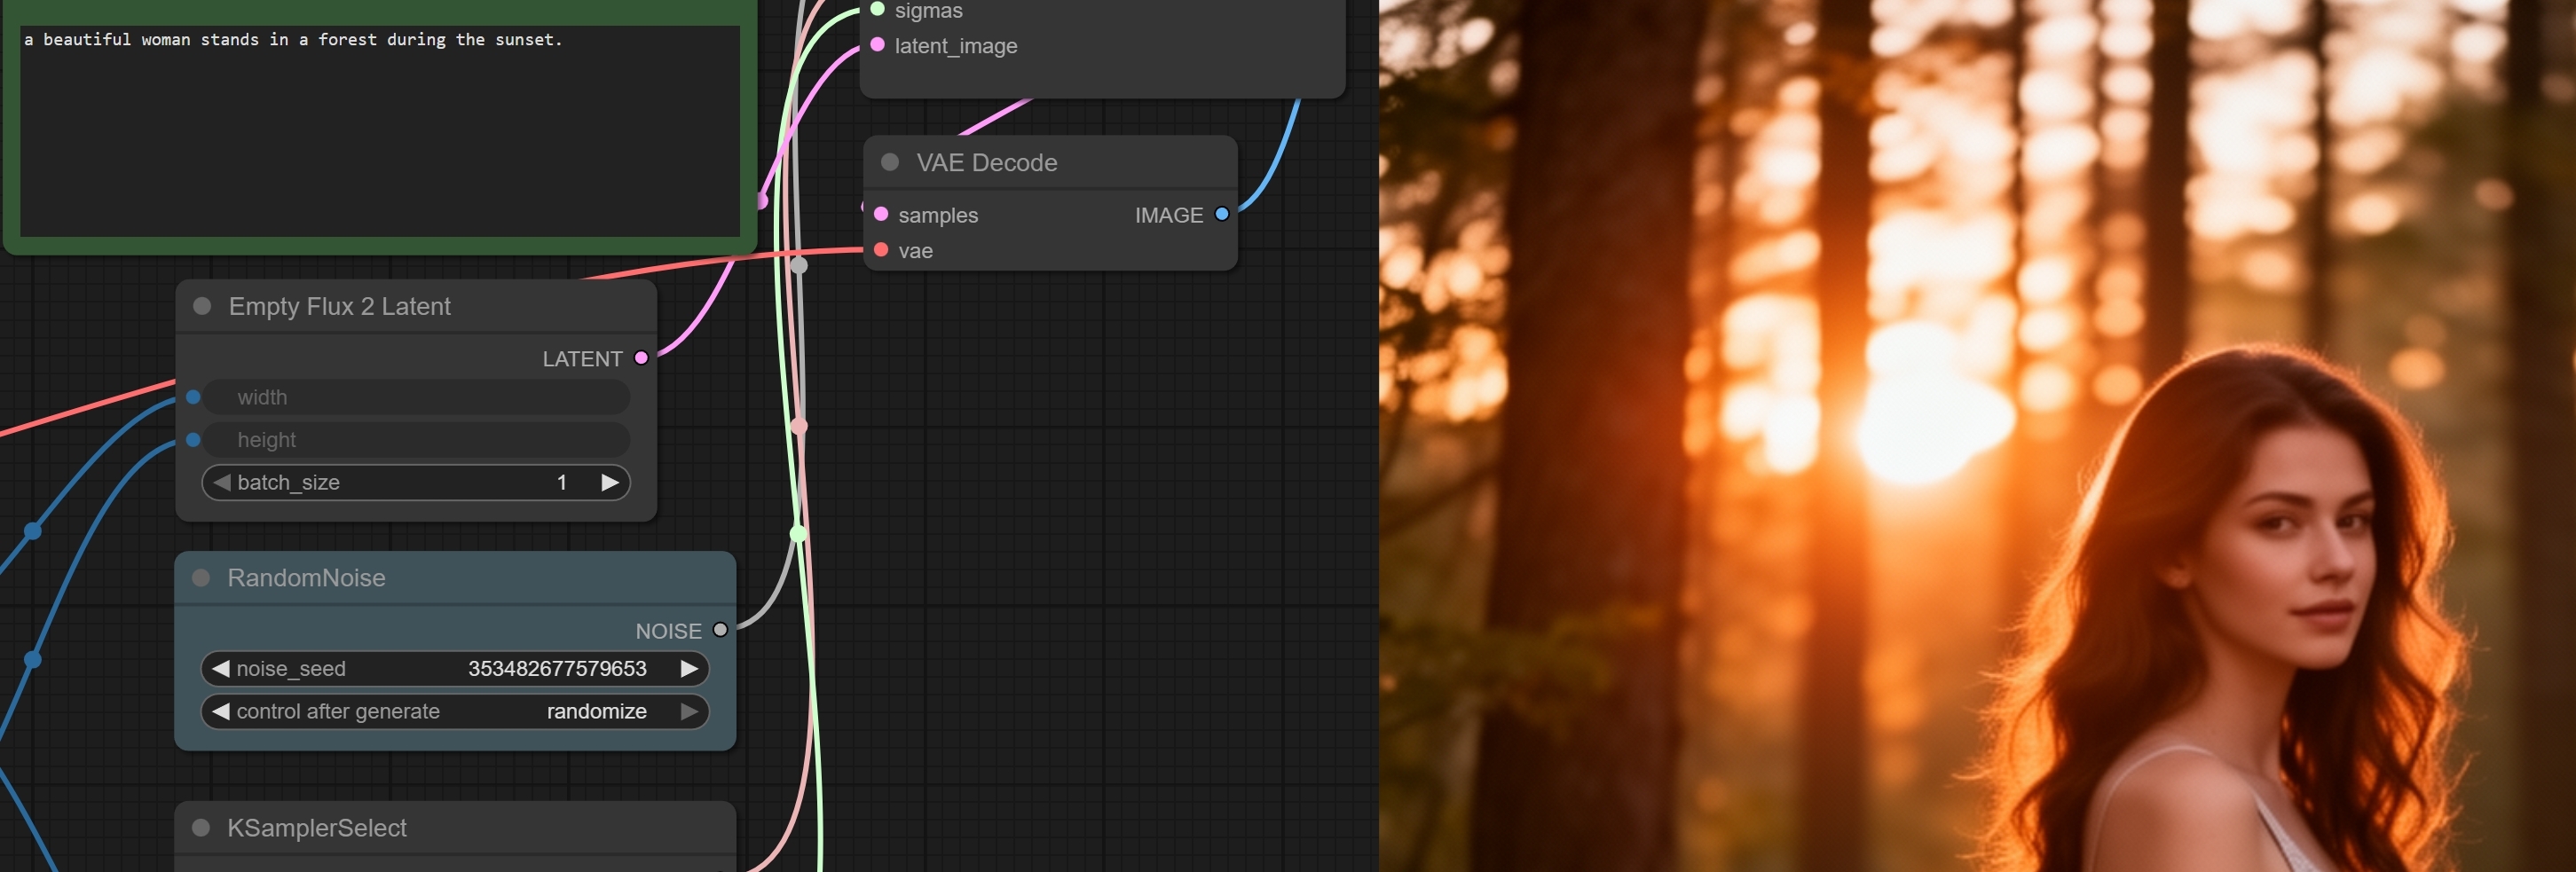Click the greyed width field
Screen dimensions: 2576x872
point(416,397)
